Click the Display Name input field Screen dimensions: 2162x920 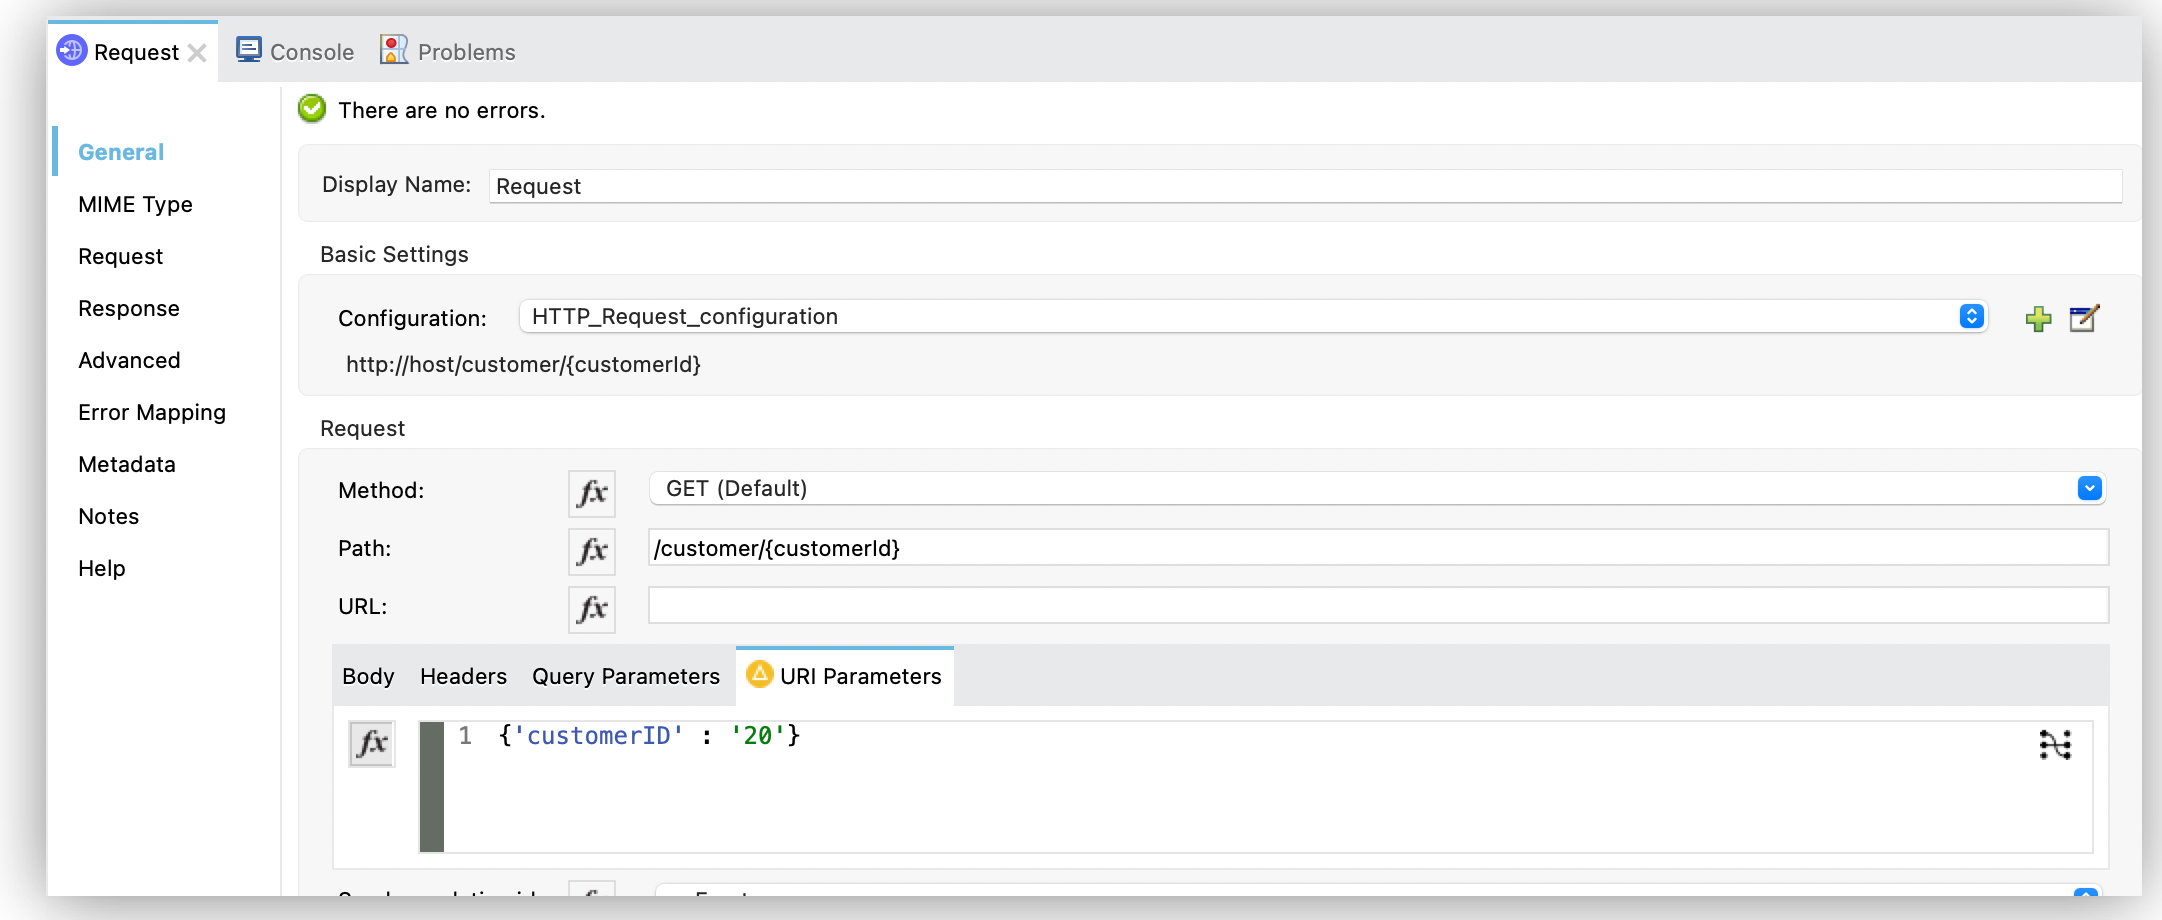point(1305,186)
